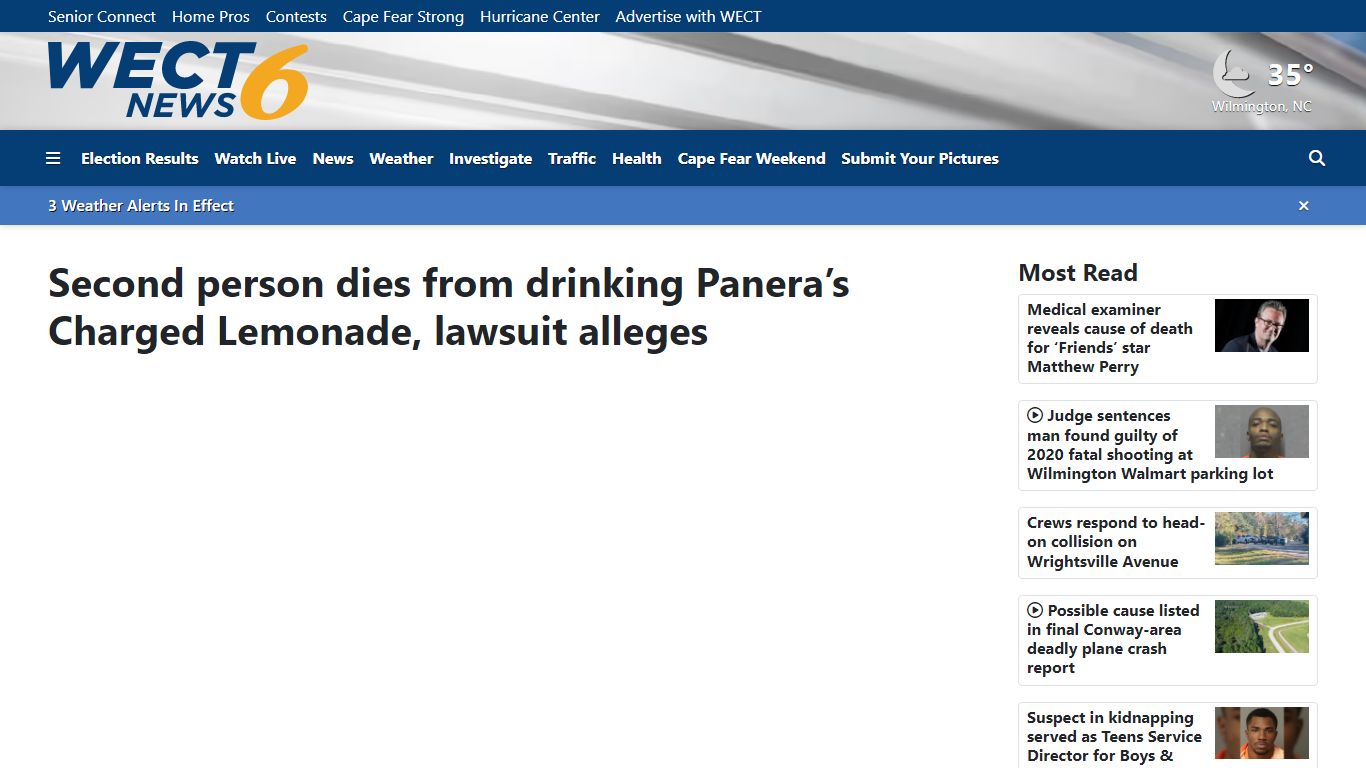Click the Panera Charged Lemonade headline
1366x768 pixels.
coord(449,307)
